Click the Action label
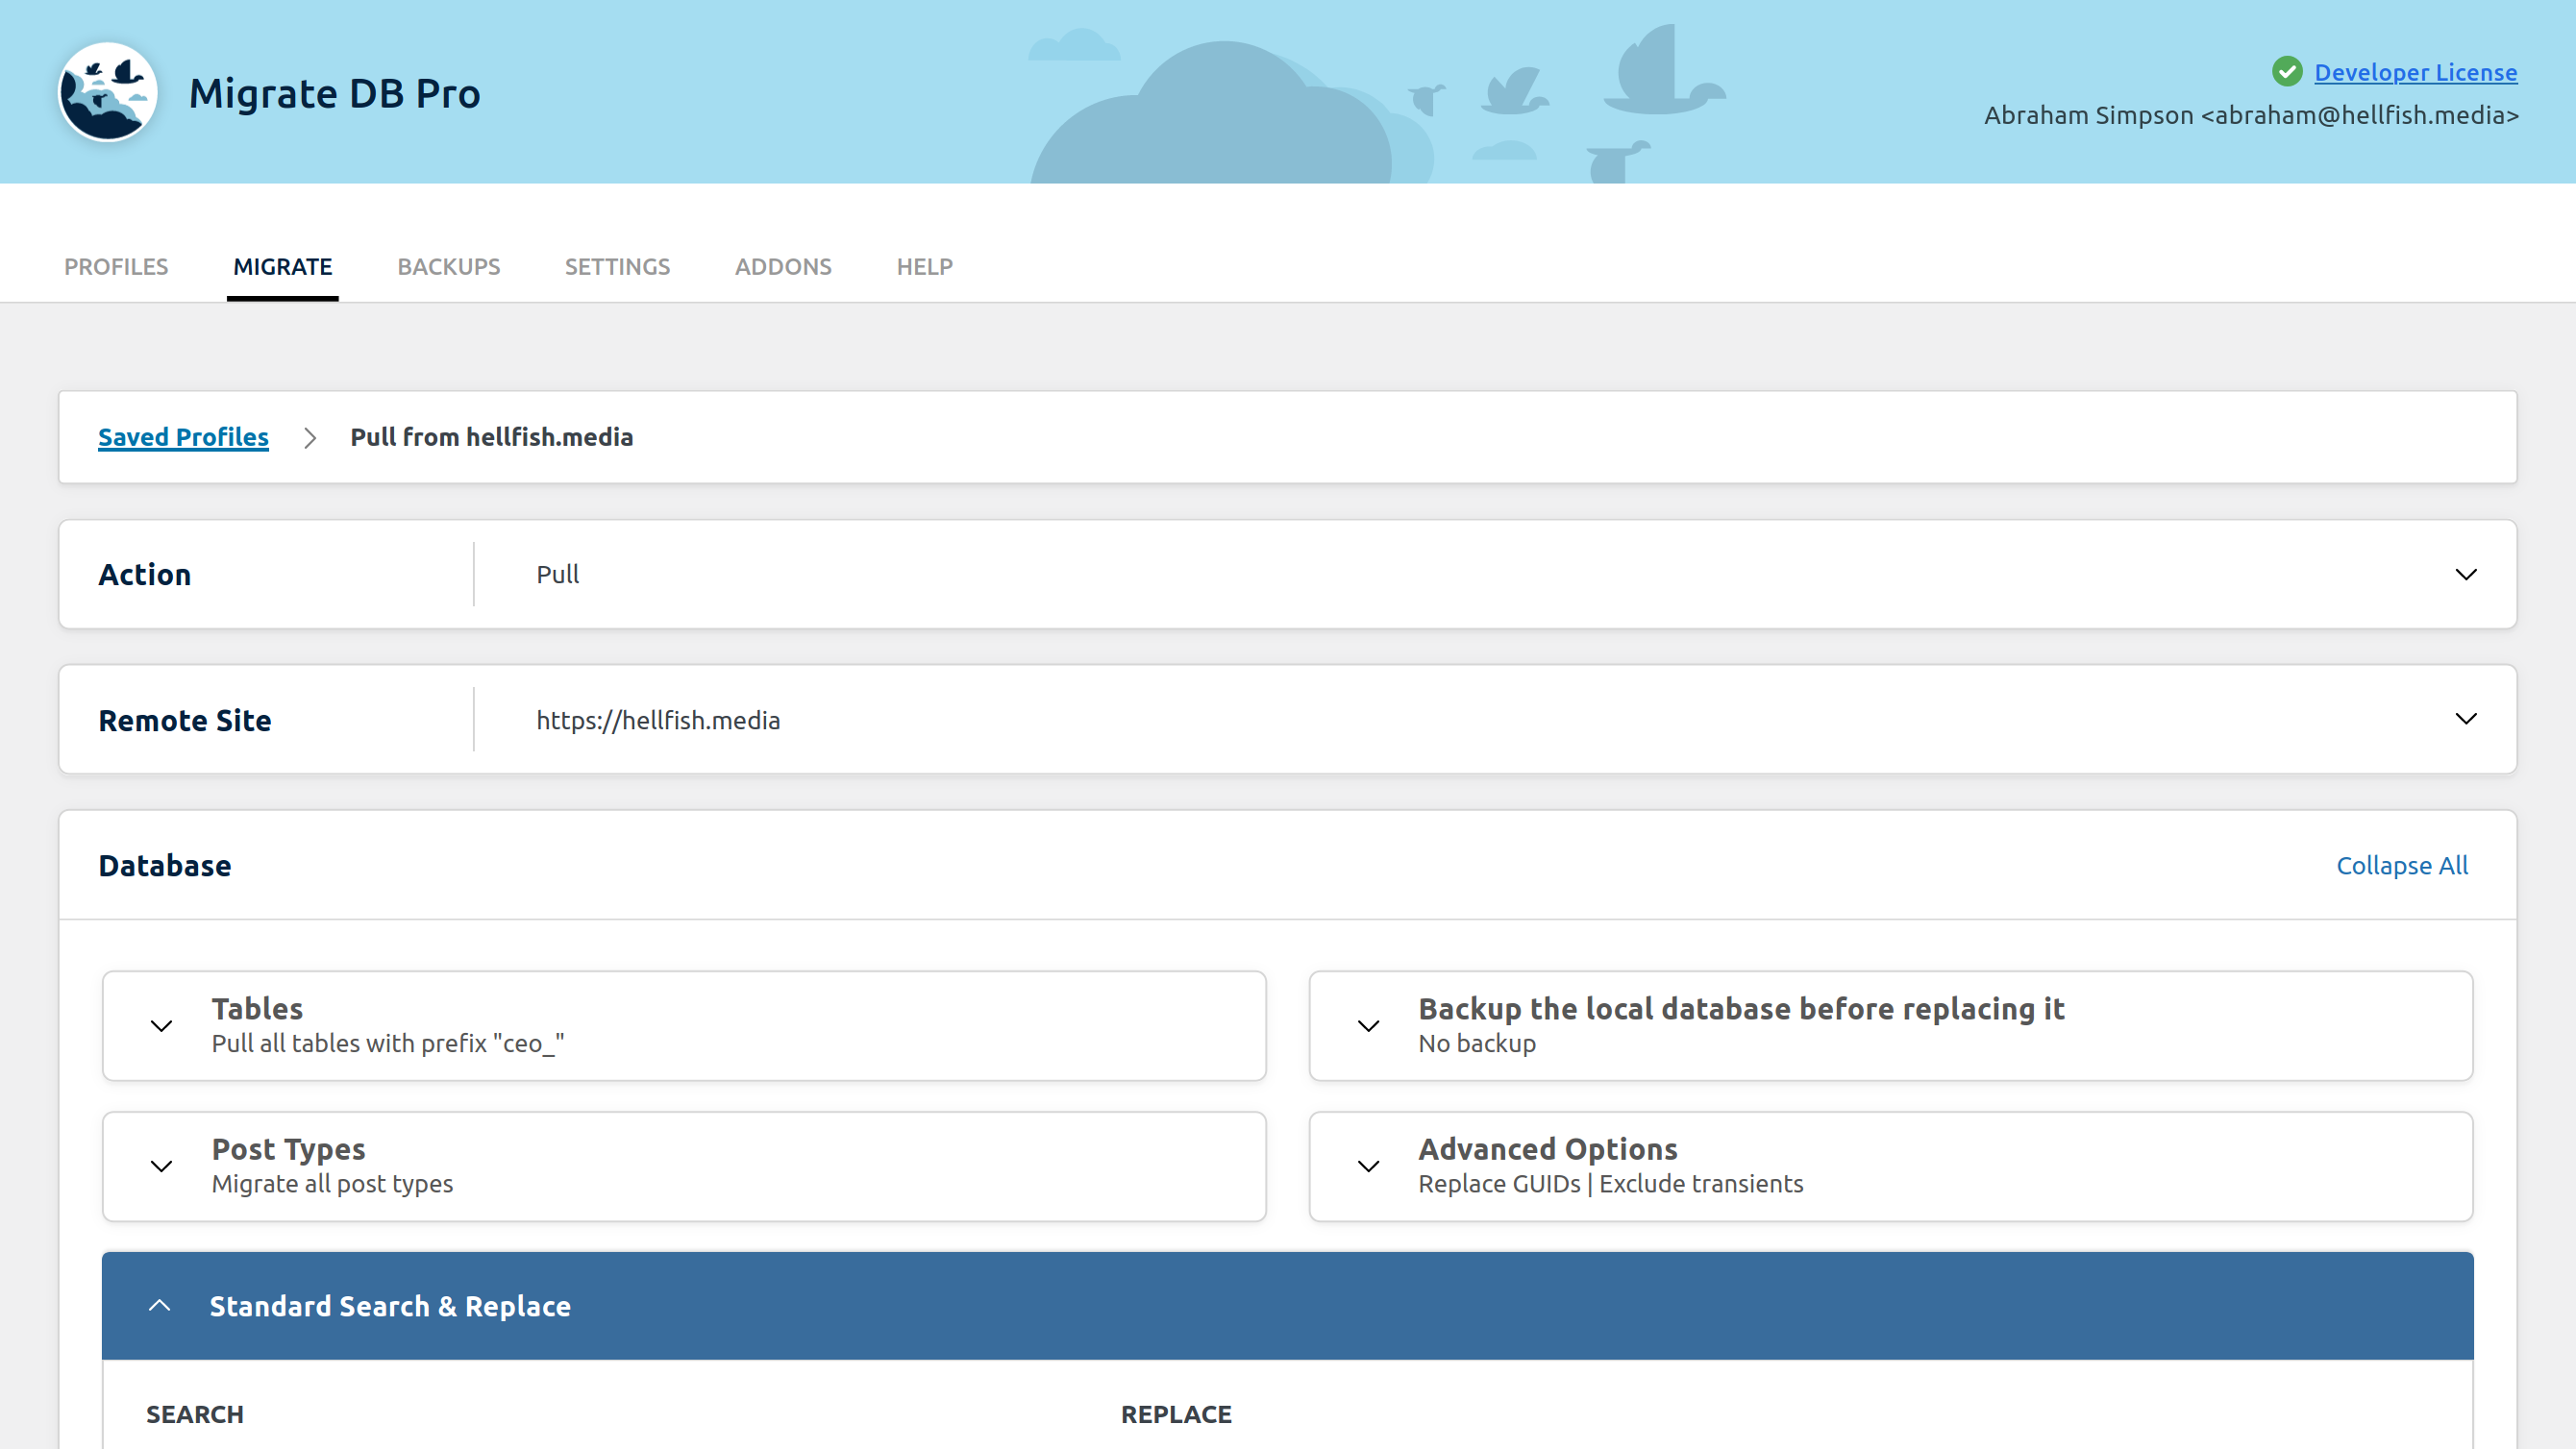The width and height of the screenshot is (2576, 1449). coord(145,575)
